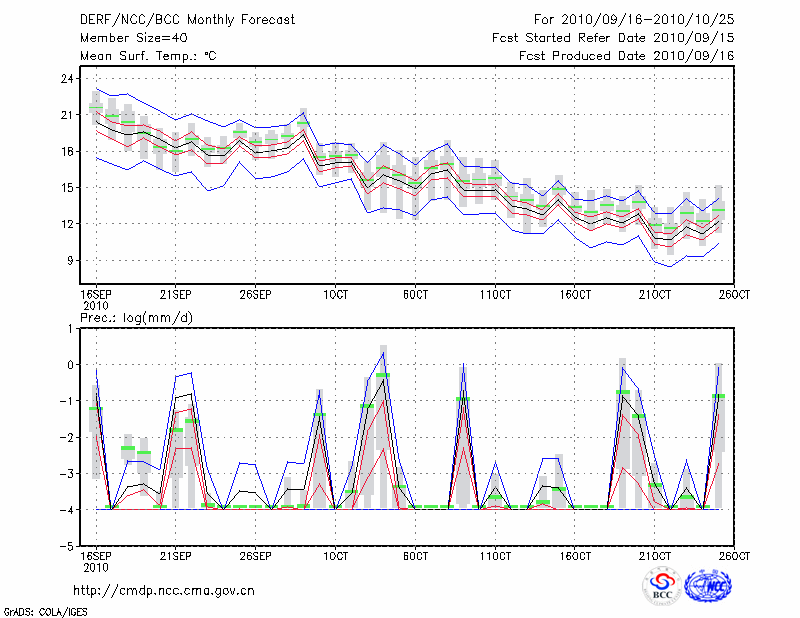
Task: Click the forecast period 2010/09/16-2010/10/25 text
Action: (x=633, y=19)
